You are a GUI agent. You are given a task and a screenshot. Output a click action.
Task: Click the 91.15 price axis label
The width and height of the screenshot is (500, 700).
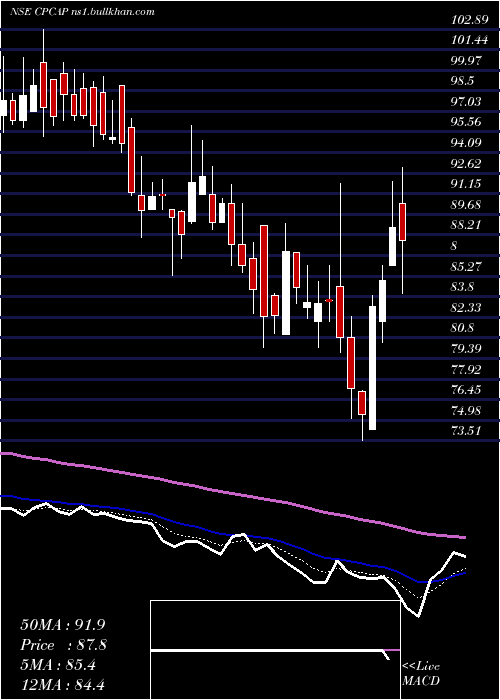pyautogui.click(x=466, y=184)
